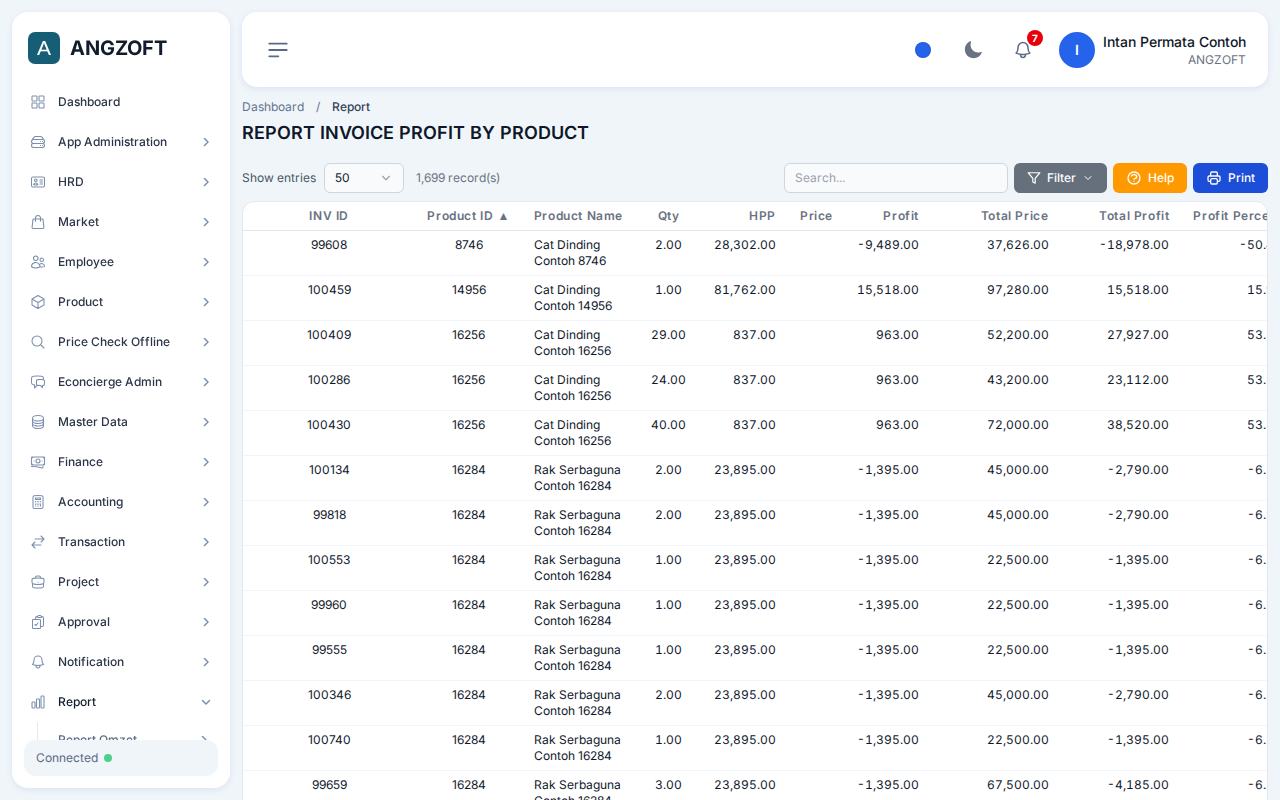Screen dimensions: 1280x800
Task: Select the Employee menu item
Action: 121,262
